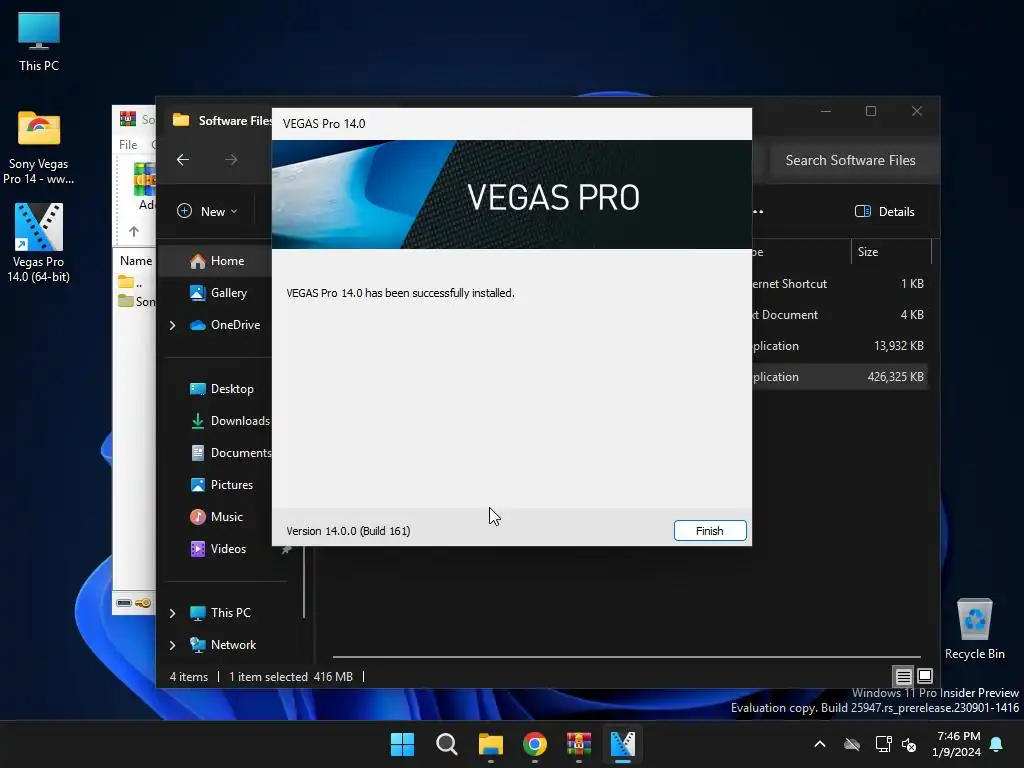Open This PC desktop icon
Image resolution: width=1024 pixels, height=768 pixels.
(x=39, y=42)
